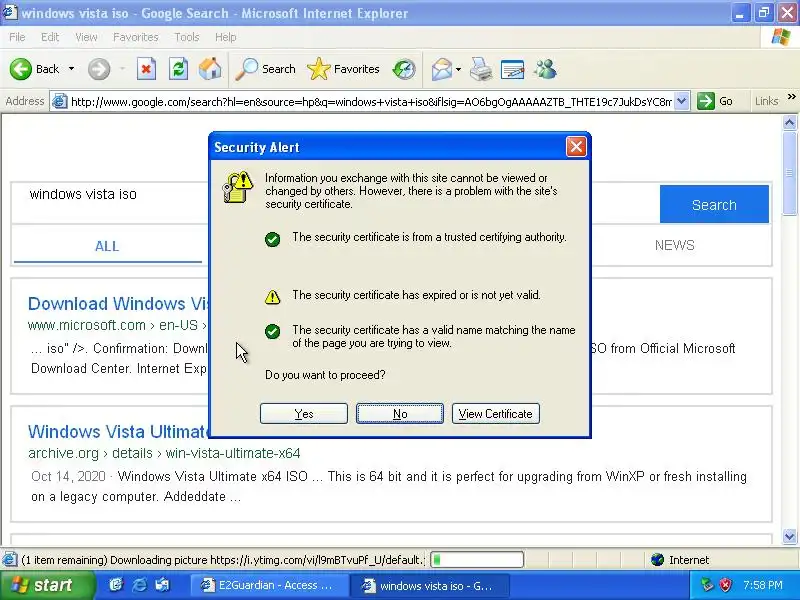Expand the Links toolbar chevron
The width and height of the screenshot is (800, 600).
791,97
